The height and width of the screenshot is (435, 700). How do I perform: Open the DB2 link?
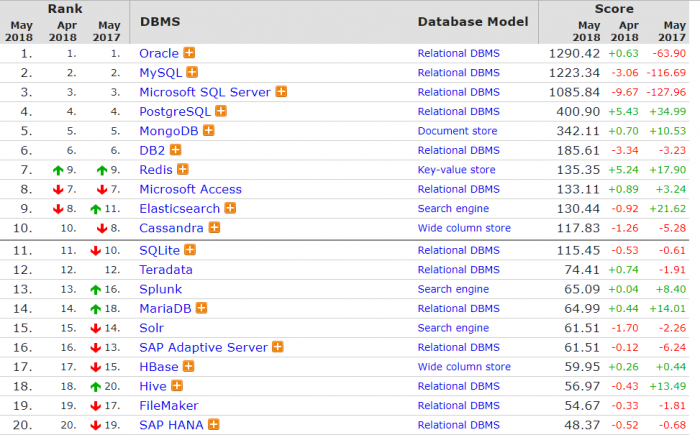coord(152,151)
